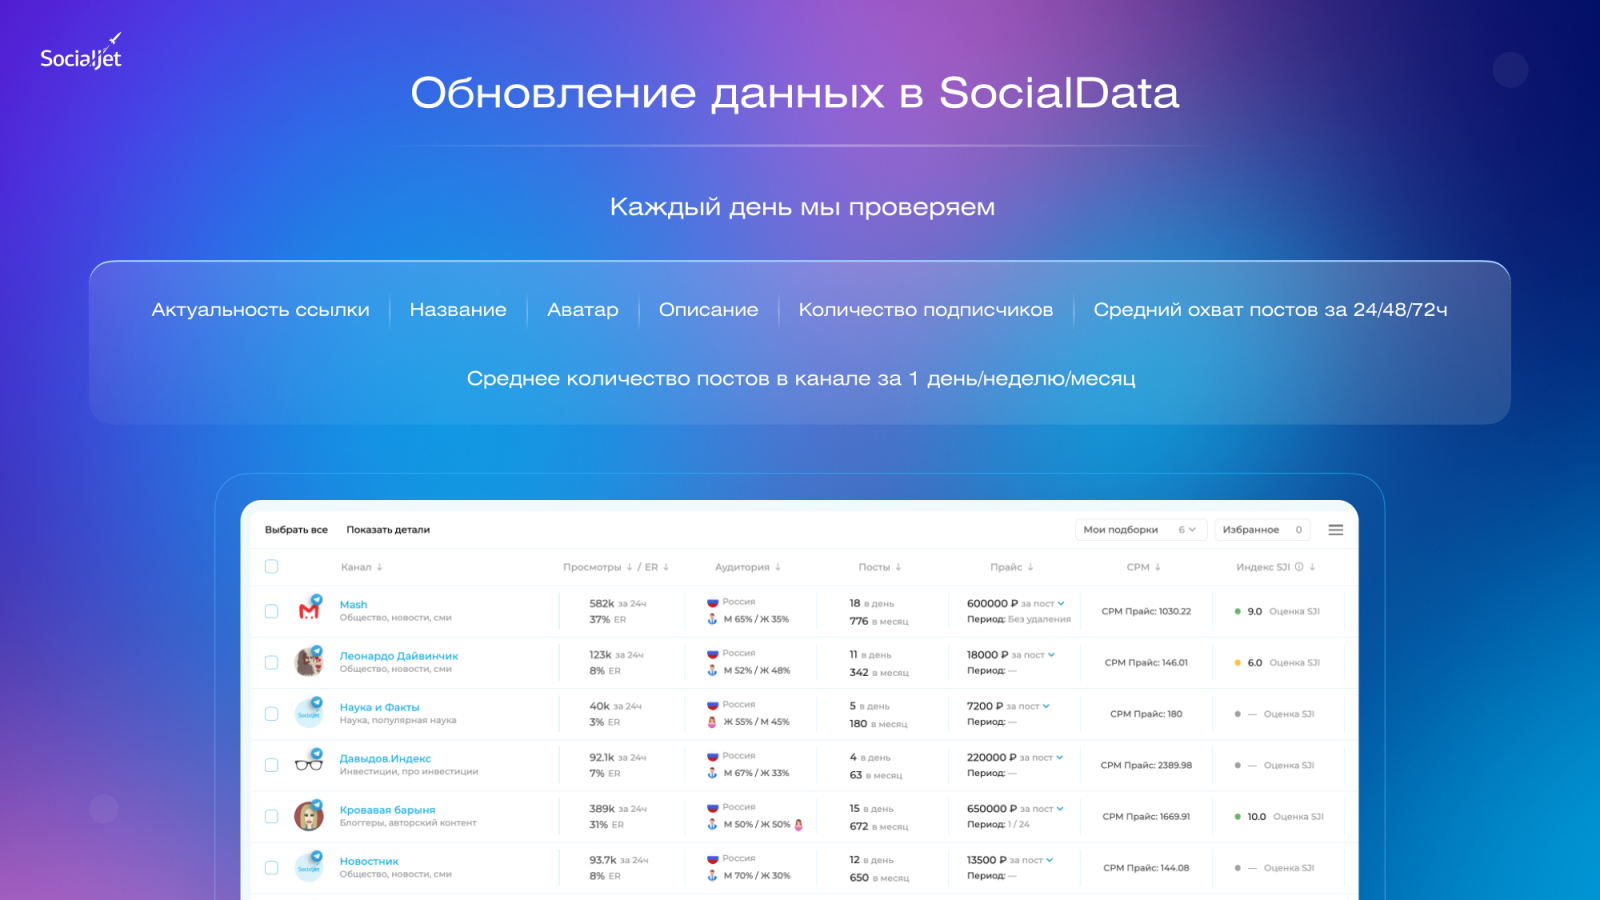
Task: Click Показать детали
Action: coord(388,530)
